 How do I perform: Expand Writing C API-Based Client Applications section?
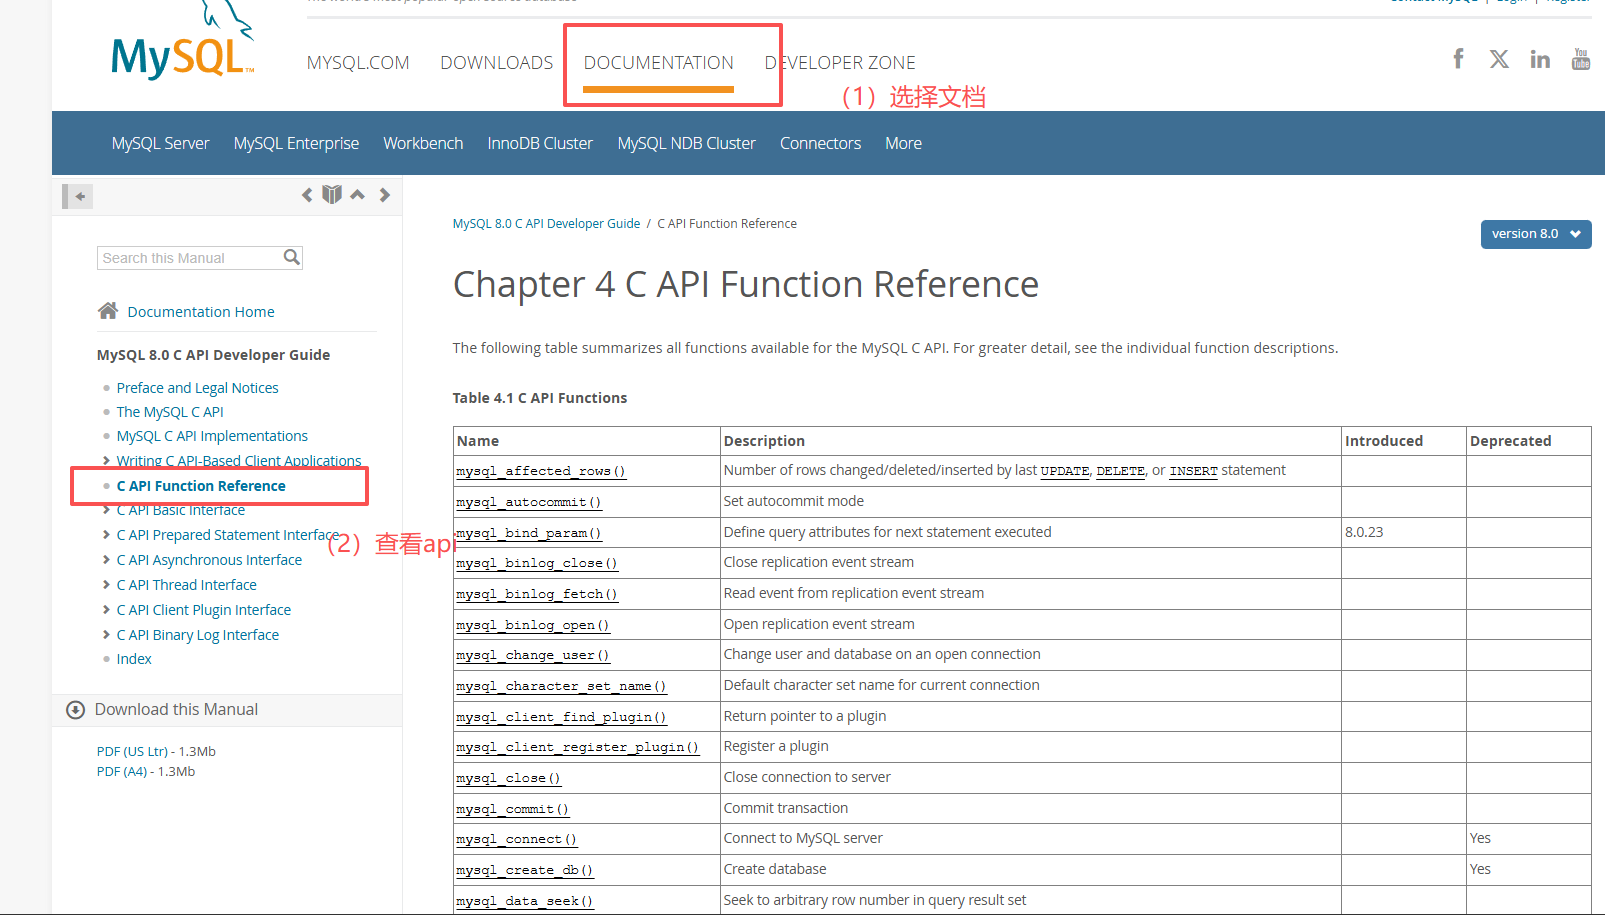107,461
